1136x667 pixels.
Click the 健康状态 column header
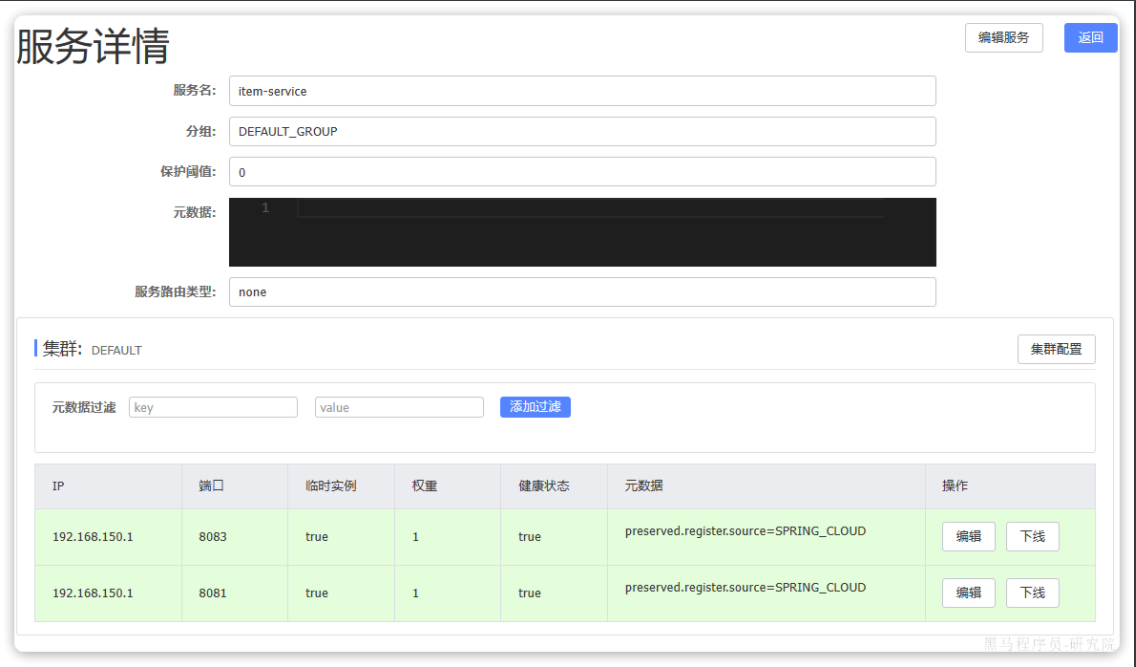tap(544, 486)
